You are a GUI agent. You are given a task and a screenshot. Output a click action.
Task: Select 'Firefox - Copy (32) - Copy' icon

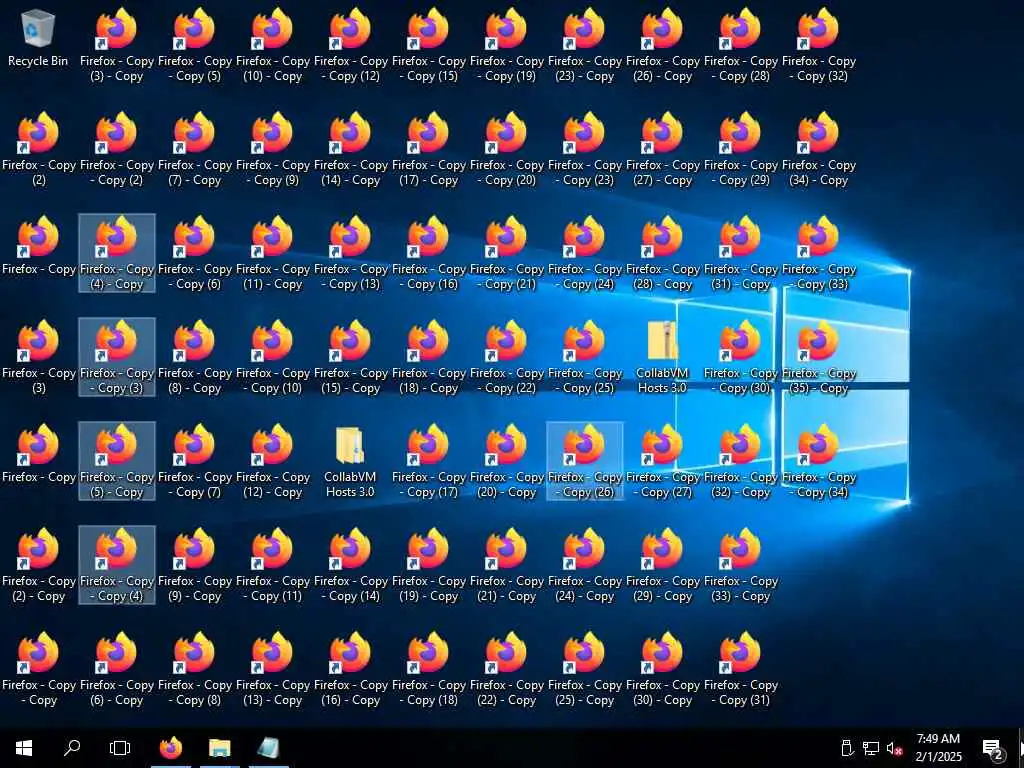click(741, 461)
